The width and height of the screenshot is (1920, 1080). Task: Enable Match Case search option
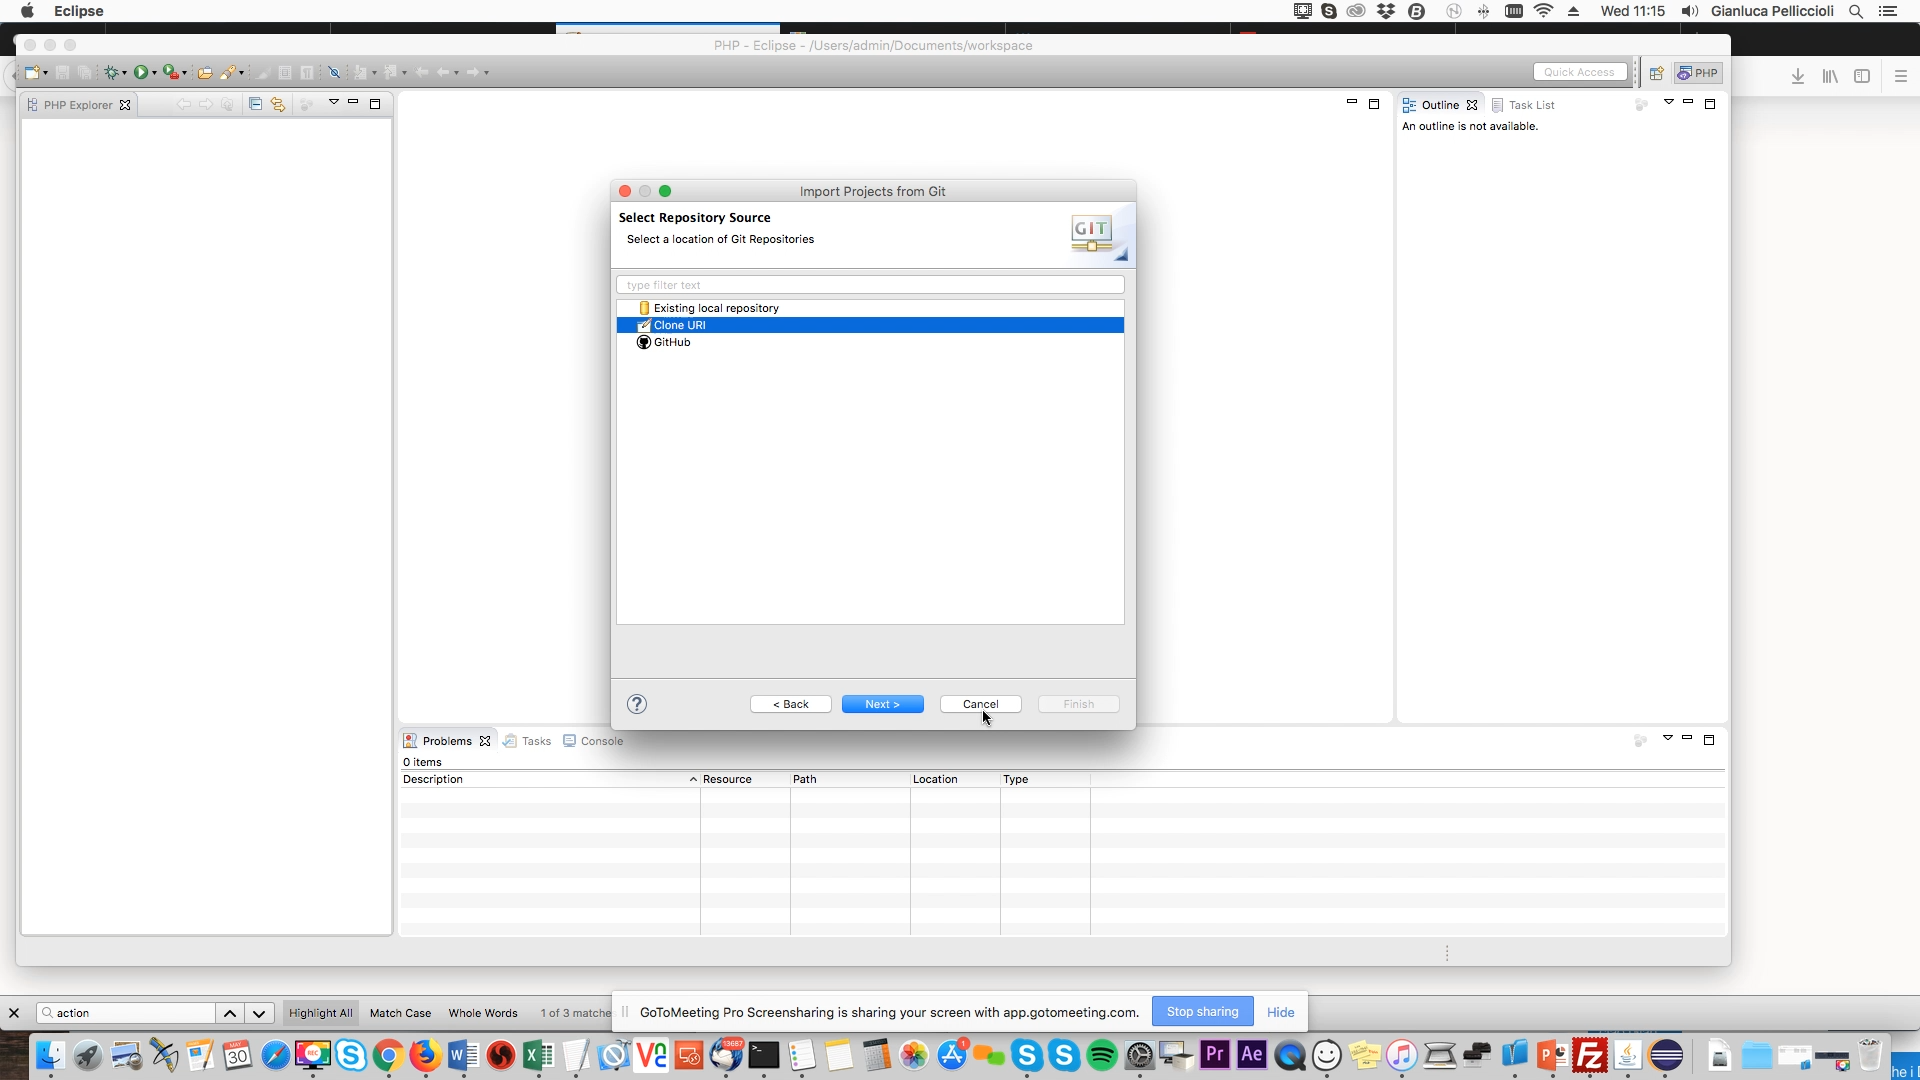pyautogui.click(x=400, y=1013)
